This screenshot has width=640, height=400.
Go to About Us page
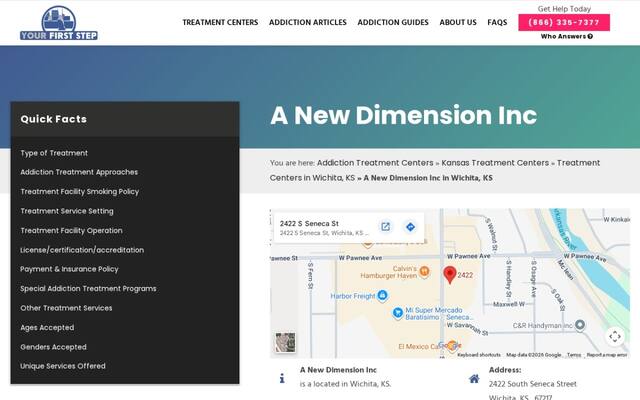point(458,22)
